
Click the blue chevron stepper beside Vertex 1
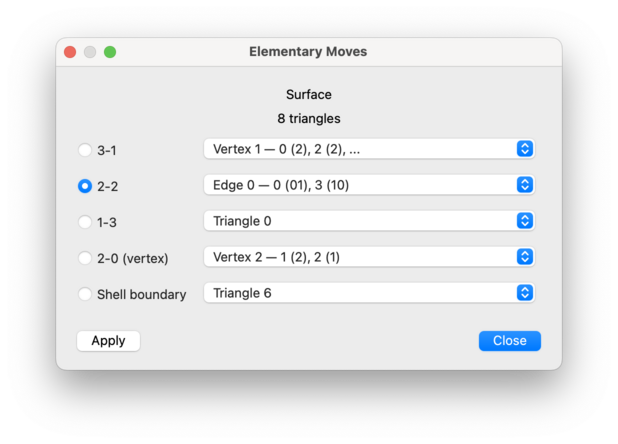[525, 149]
